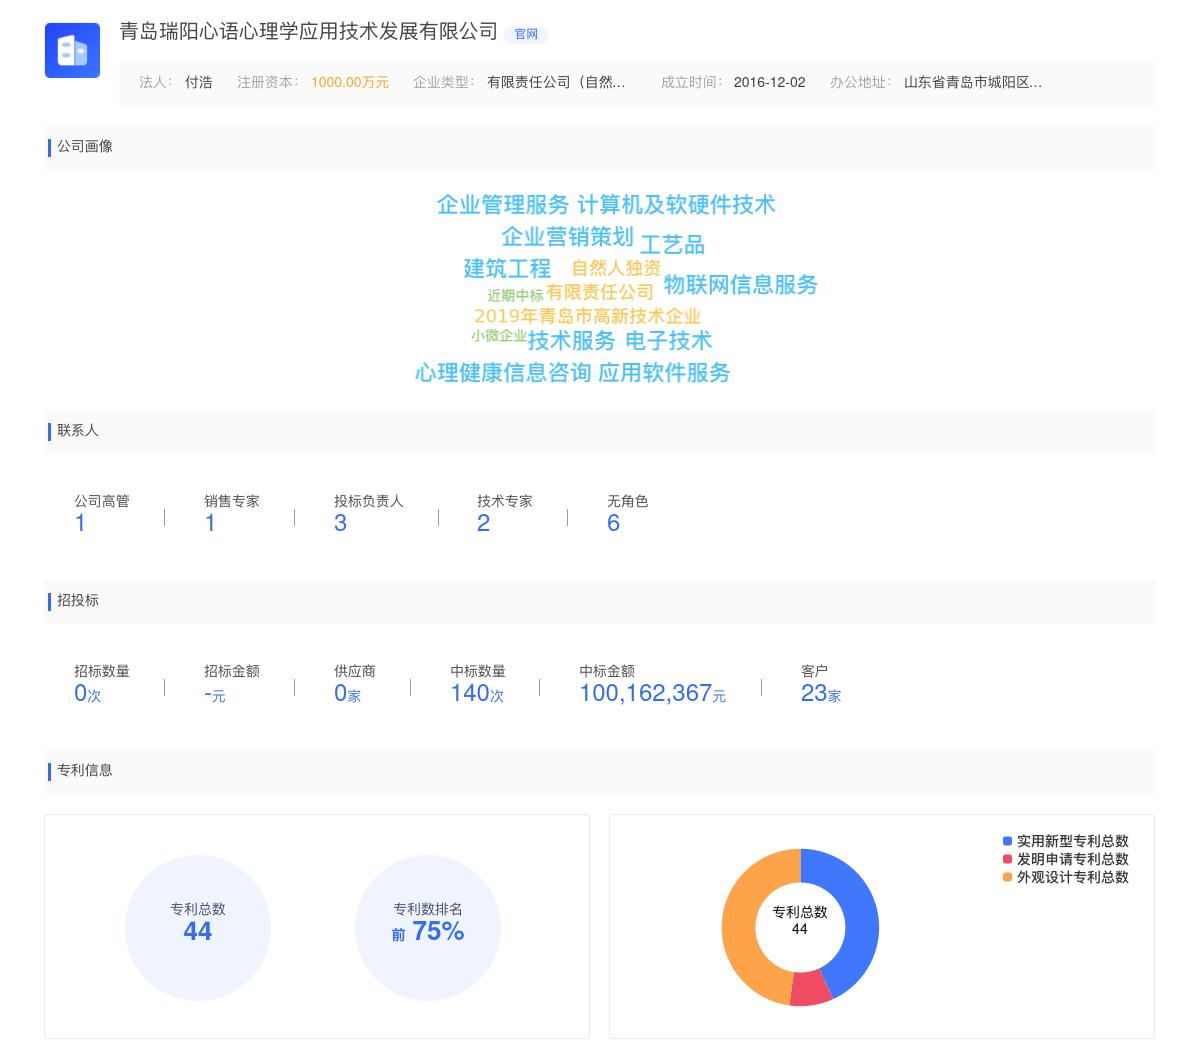Click 销售专家 contact count 1
Image resolution: width=1200 pixels, height=1061 pixels.
(210, 523)
